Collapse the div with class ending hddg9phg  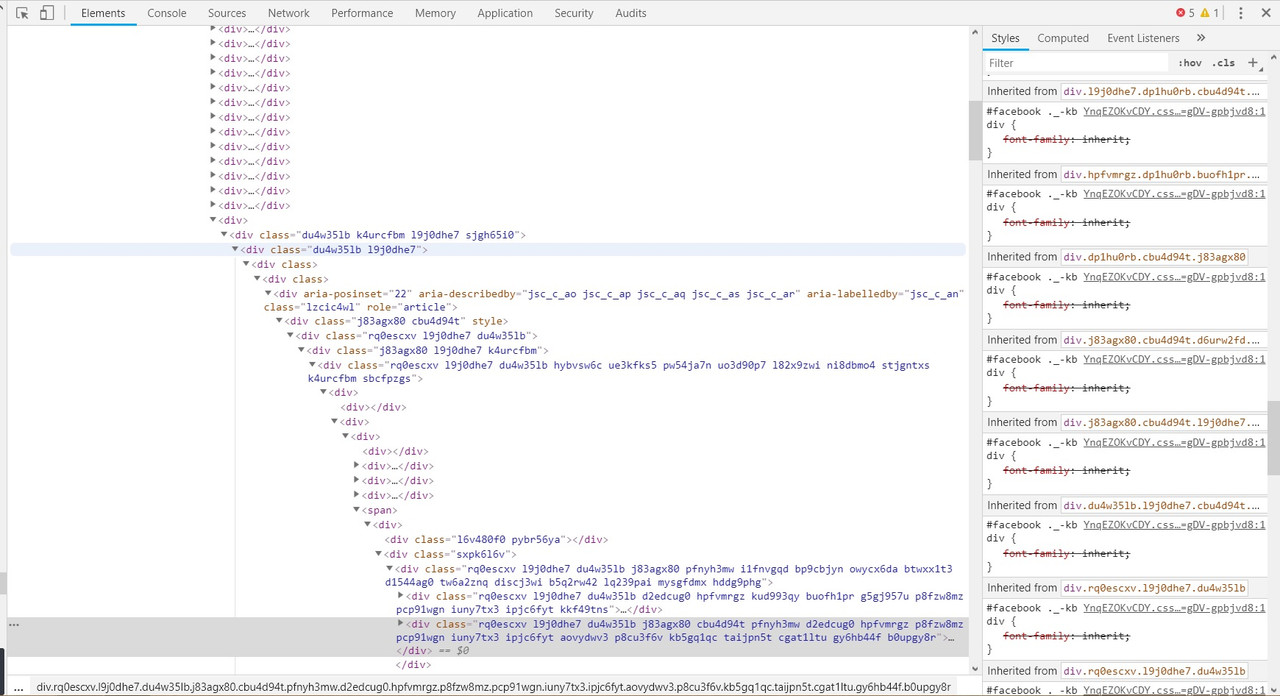coord(389,569)
